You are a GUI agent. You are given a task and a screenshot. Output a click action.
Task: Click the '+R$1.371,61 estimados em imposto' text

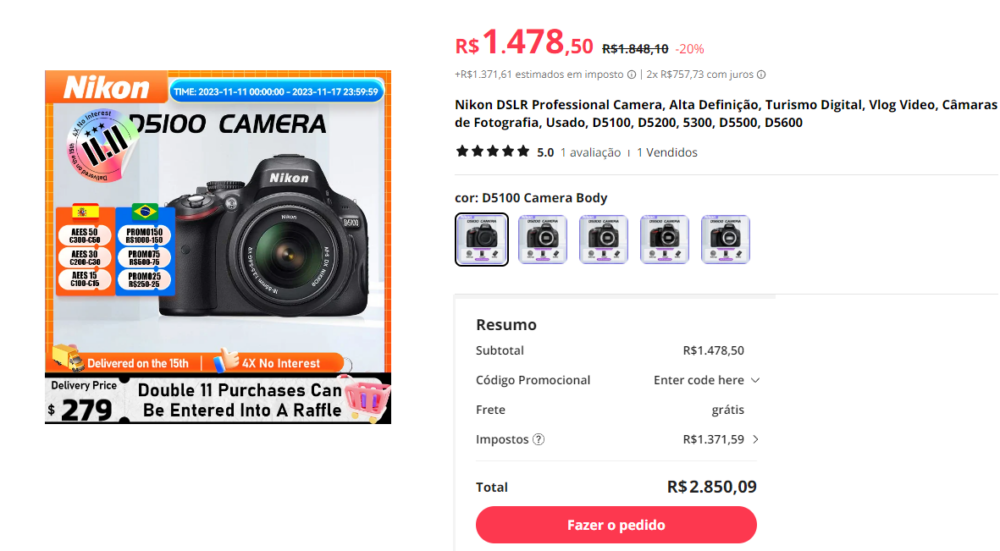(x=539, y=75)
